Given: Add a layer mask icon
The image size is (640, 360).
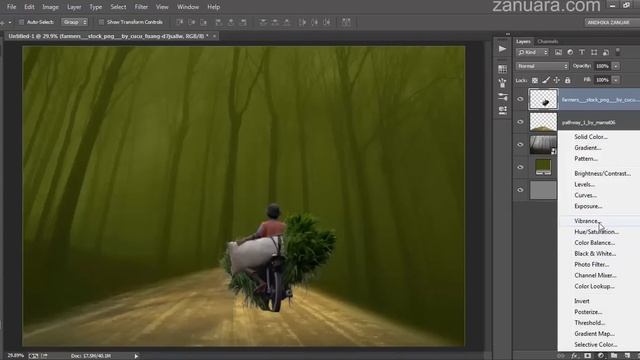Looking at the screenshot, I should click(587, 356).
